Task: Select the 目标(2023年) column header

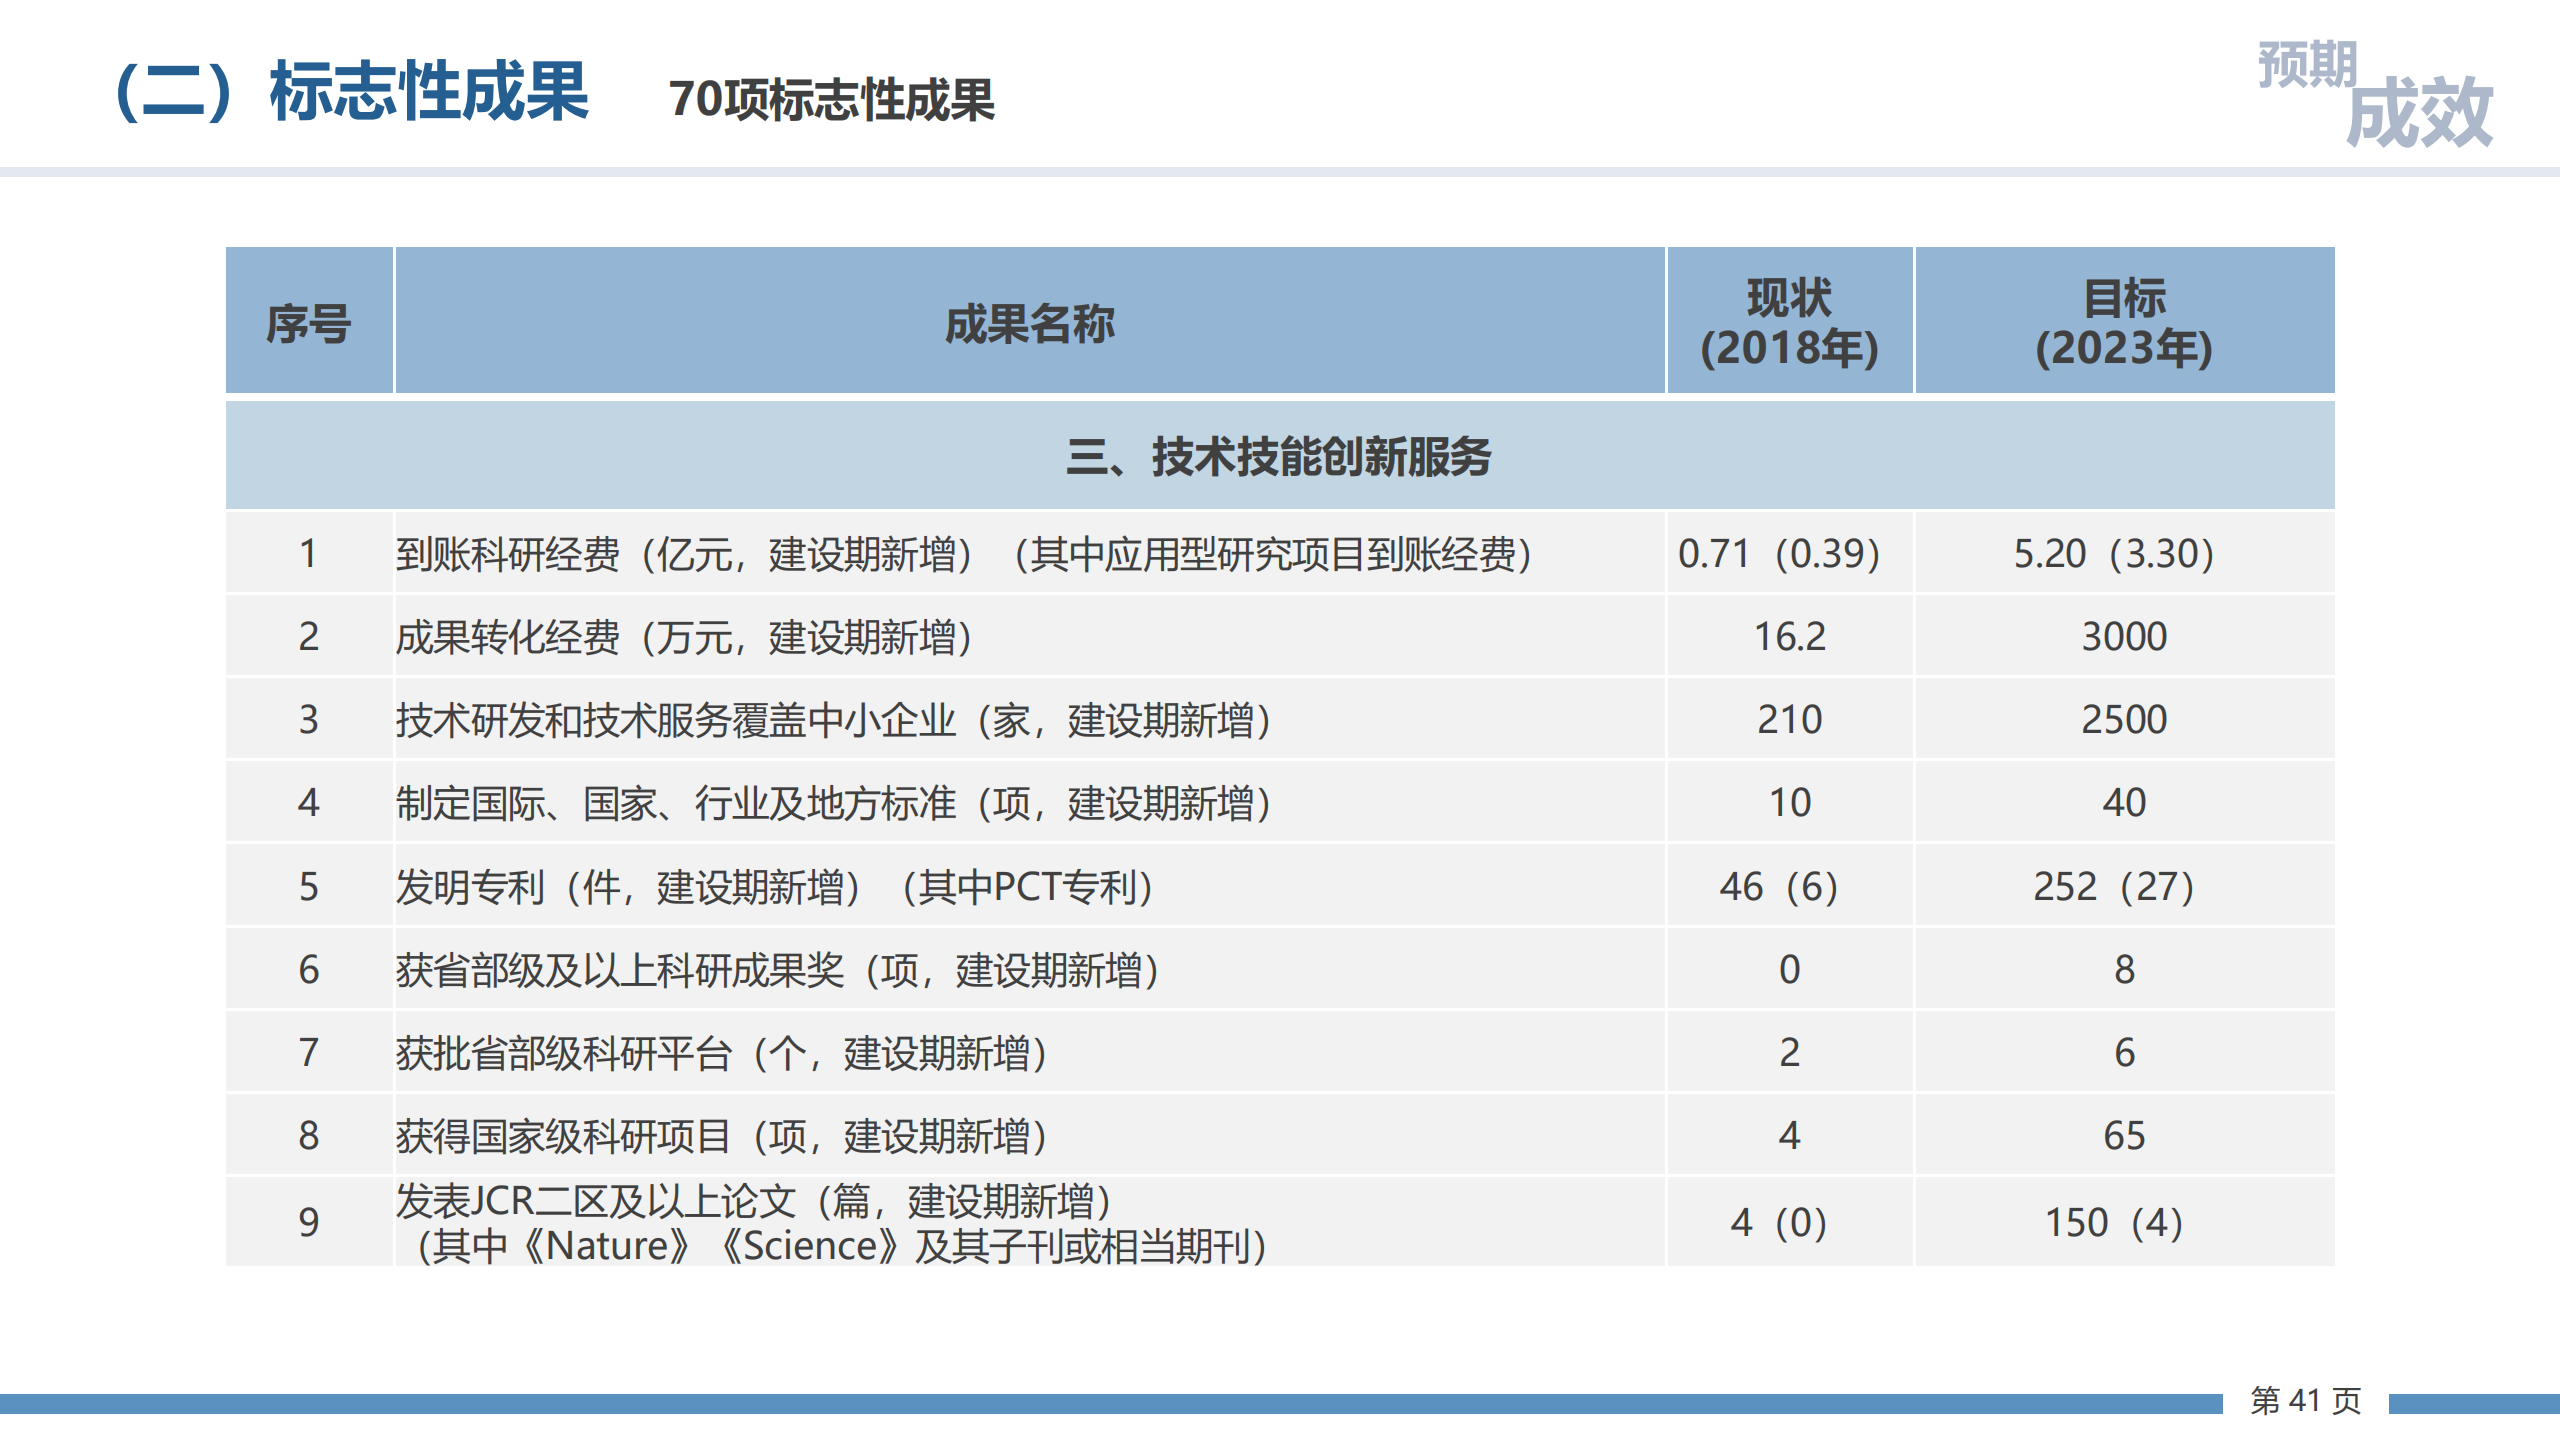Action: click(x=2123, y=322)
